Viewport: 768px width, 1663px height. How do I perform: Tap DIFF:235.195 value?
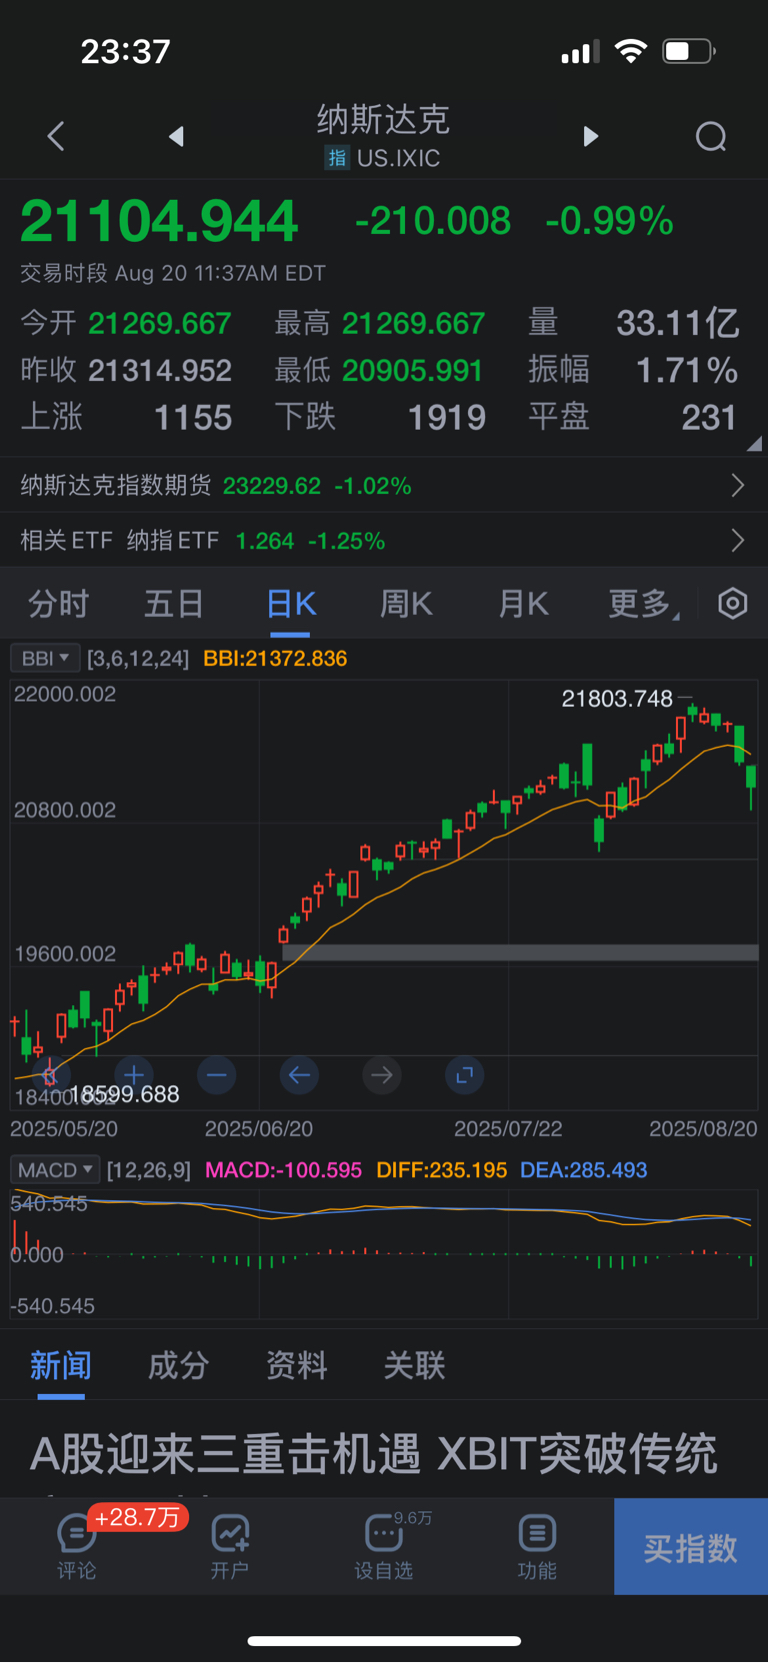tap(442, 1169)
